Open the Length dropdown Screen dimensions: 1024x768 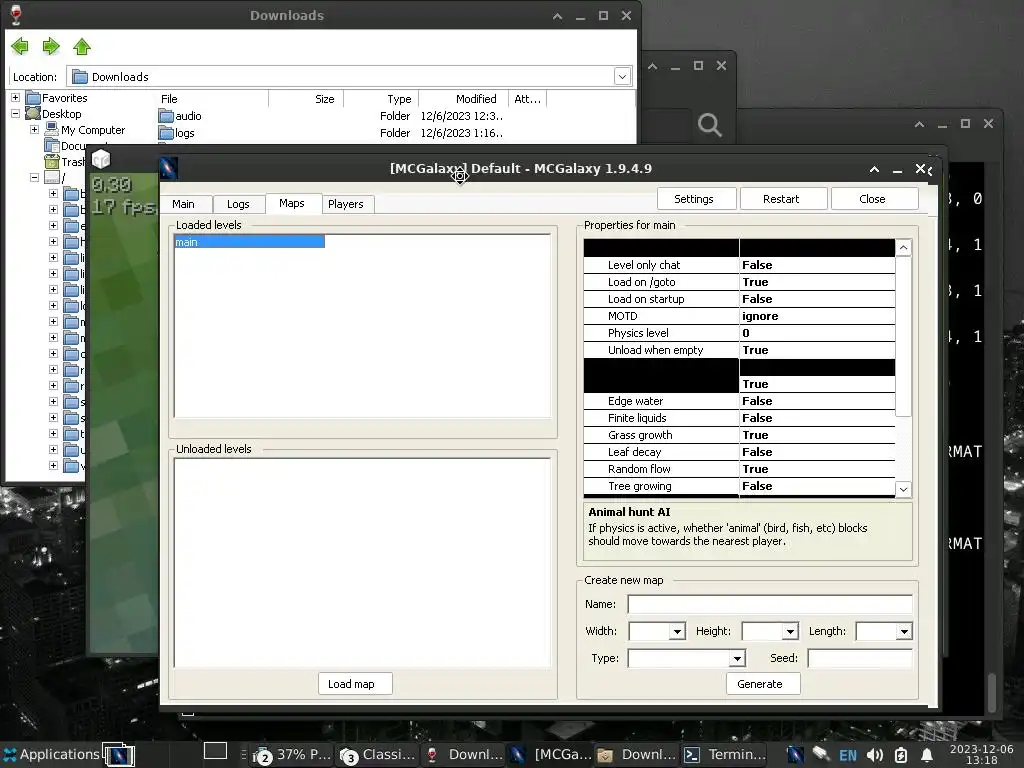(904, 632)
